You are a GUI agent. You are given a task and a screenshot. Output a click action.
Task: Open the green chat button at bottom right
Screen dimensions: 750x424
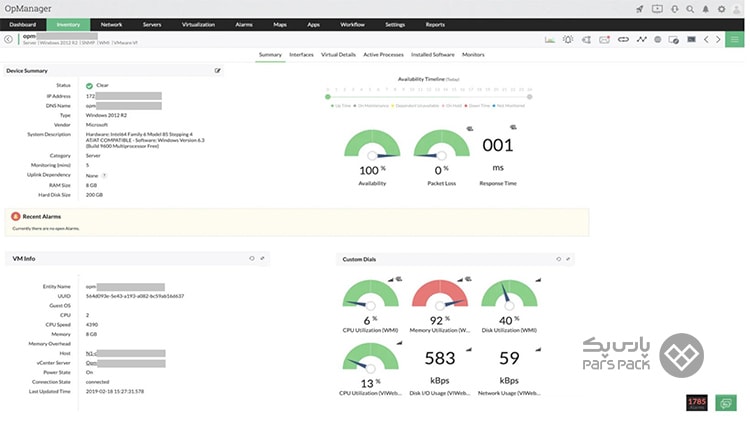[726, 403]
